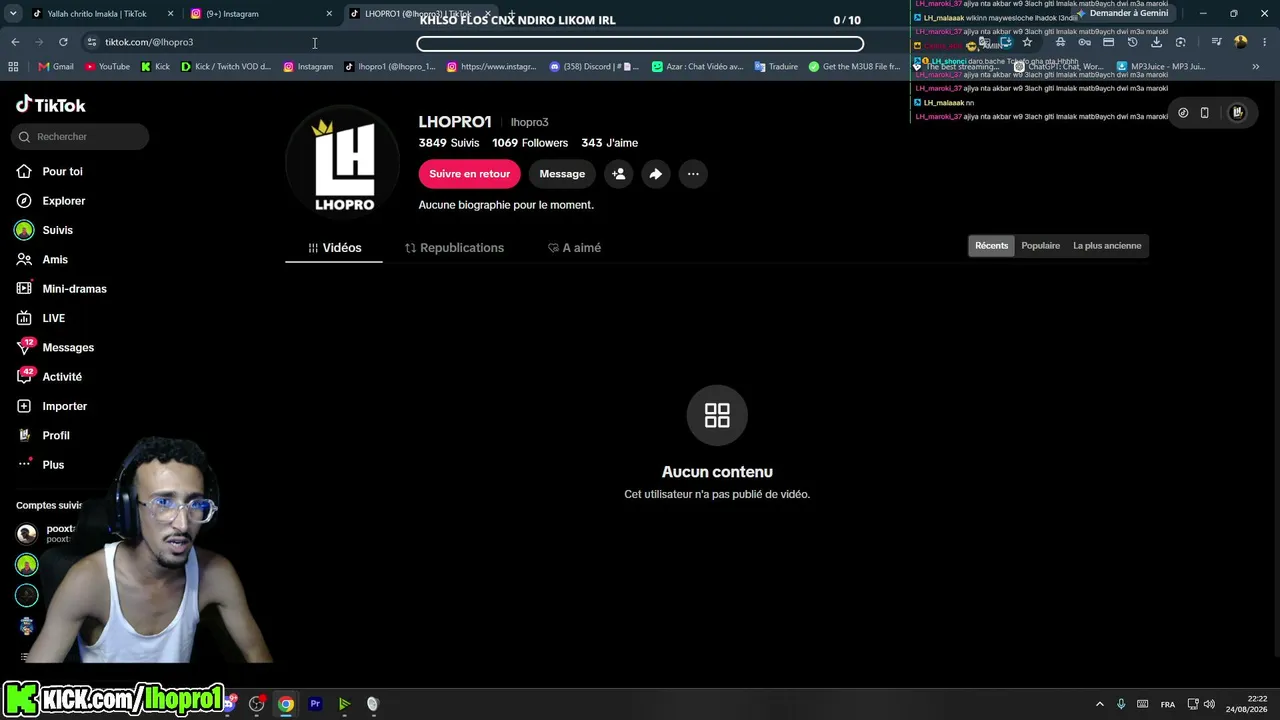Click the LHOPRO profile avatar
This screenshot has width=1280, height=720.
click(x=344, y=164)
